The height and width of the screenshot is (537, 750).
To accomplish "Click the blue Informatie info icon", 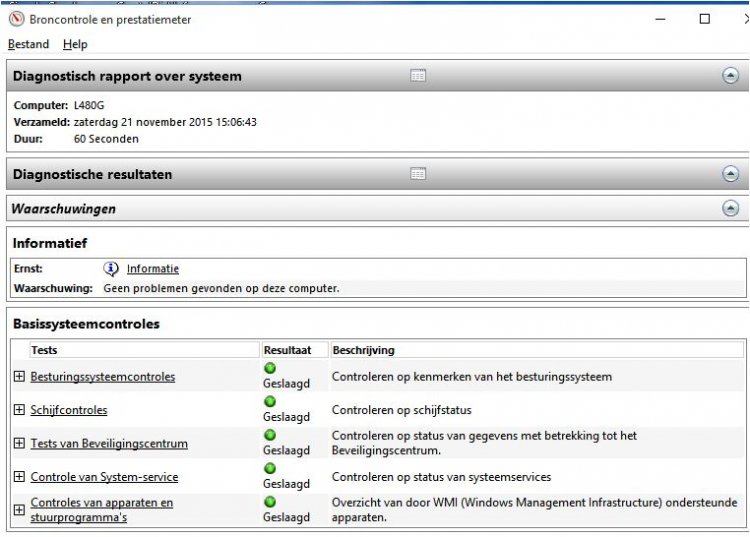I will pyautogui.click(x=111, y=269).
